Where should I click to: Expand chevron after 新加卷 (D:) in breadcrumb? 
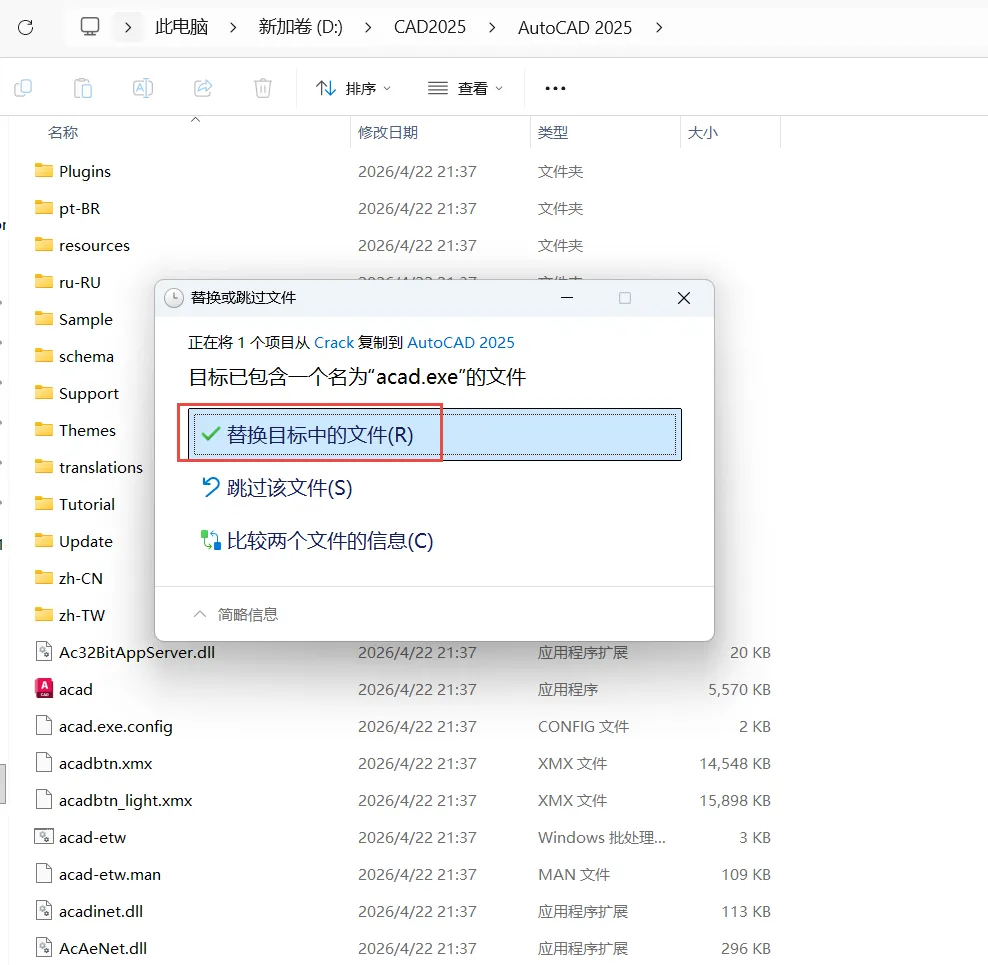coord(368,27)
